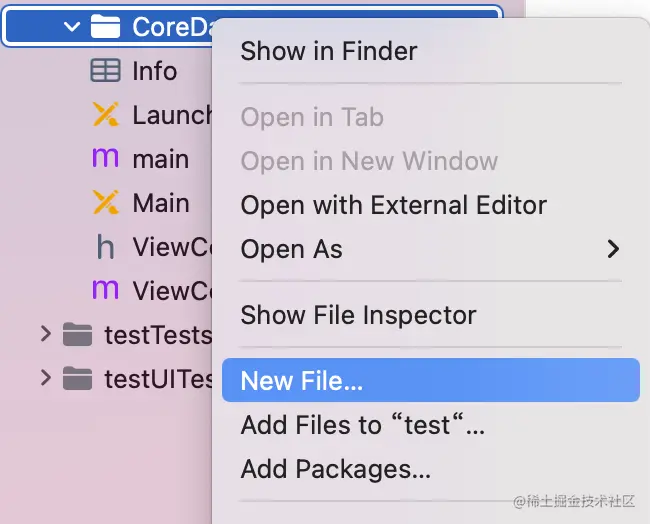Viewport: 650px width, 524px height.
Task: Click the ViewController header 'h' icon
Action: click(x=105, y=247)
